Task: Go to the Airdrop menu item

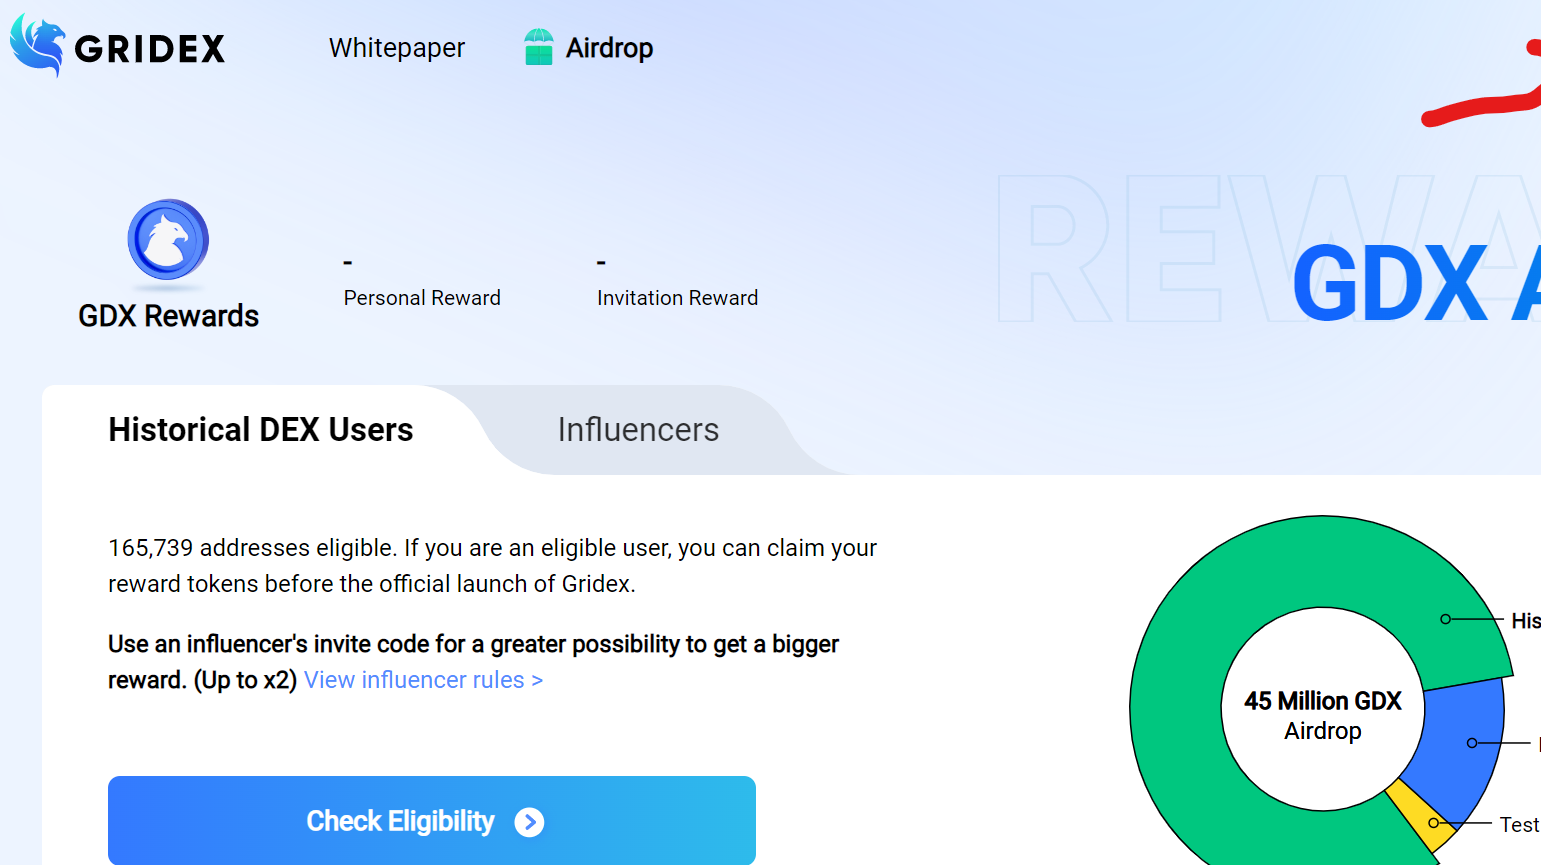Action: coord(609,48)
